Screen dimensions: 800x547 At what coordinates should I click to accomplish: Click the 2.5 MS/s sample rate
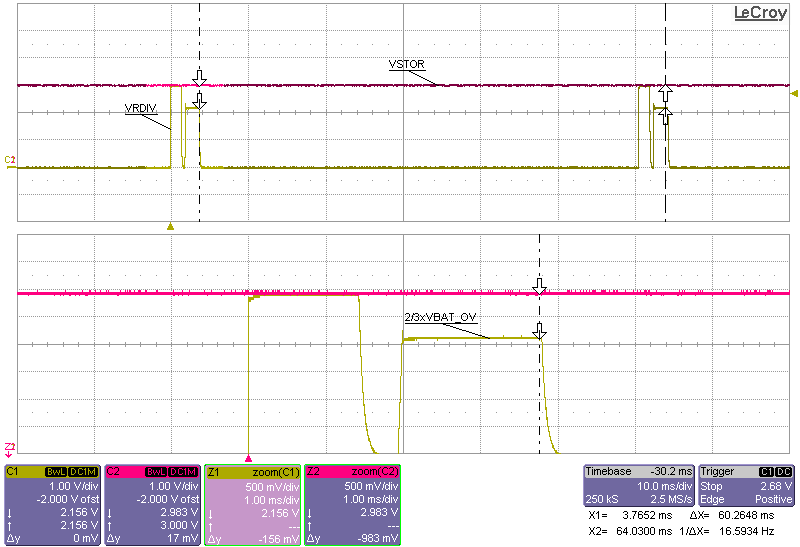[x=671, y=499]
